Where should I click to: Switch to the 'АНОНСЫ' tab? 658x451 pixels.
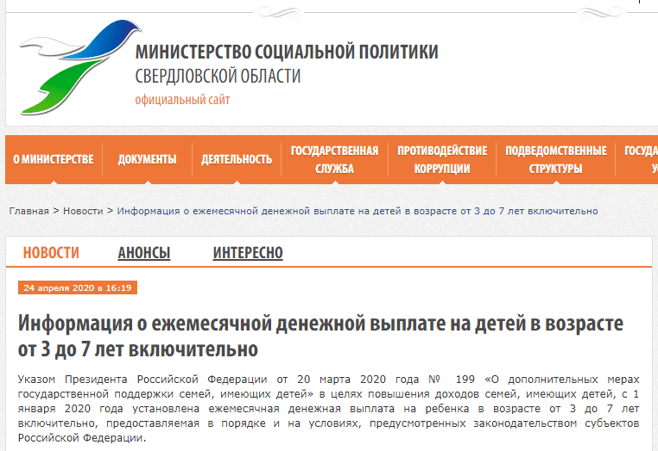[144, 253]
